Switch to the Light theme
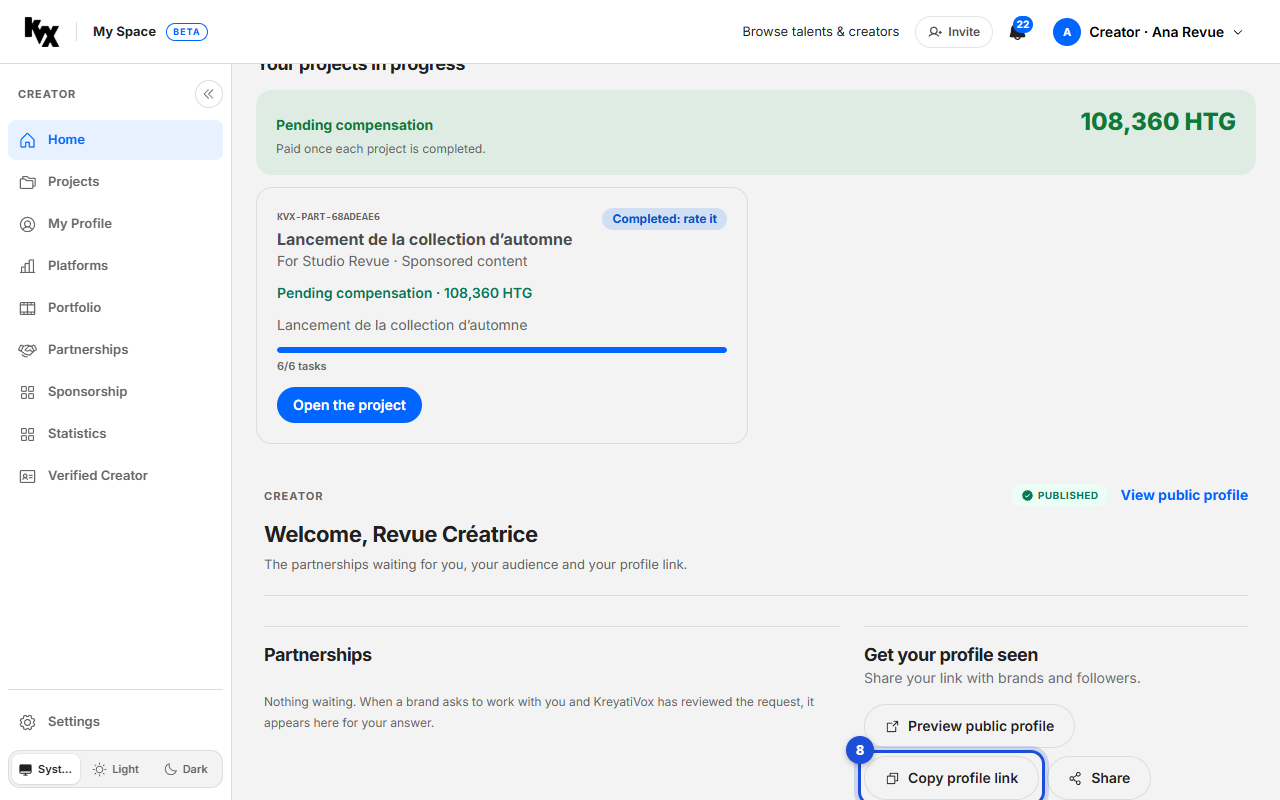The image size is (1280, 800). tap(116, 769)
